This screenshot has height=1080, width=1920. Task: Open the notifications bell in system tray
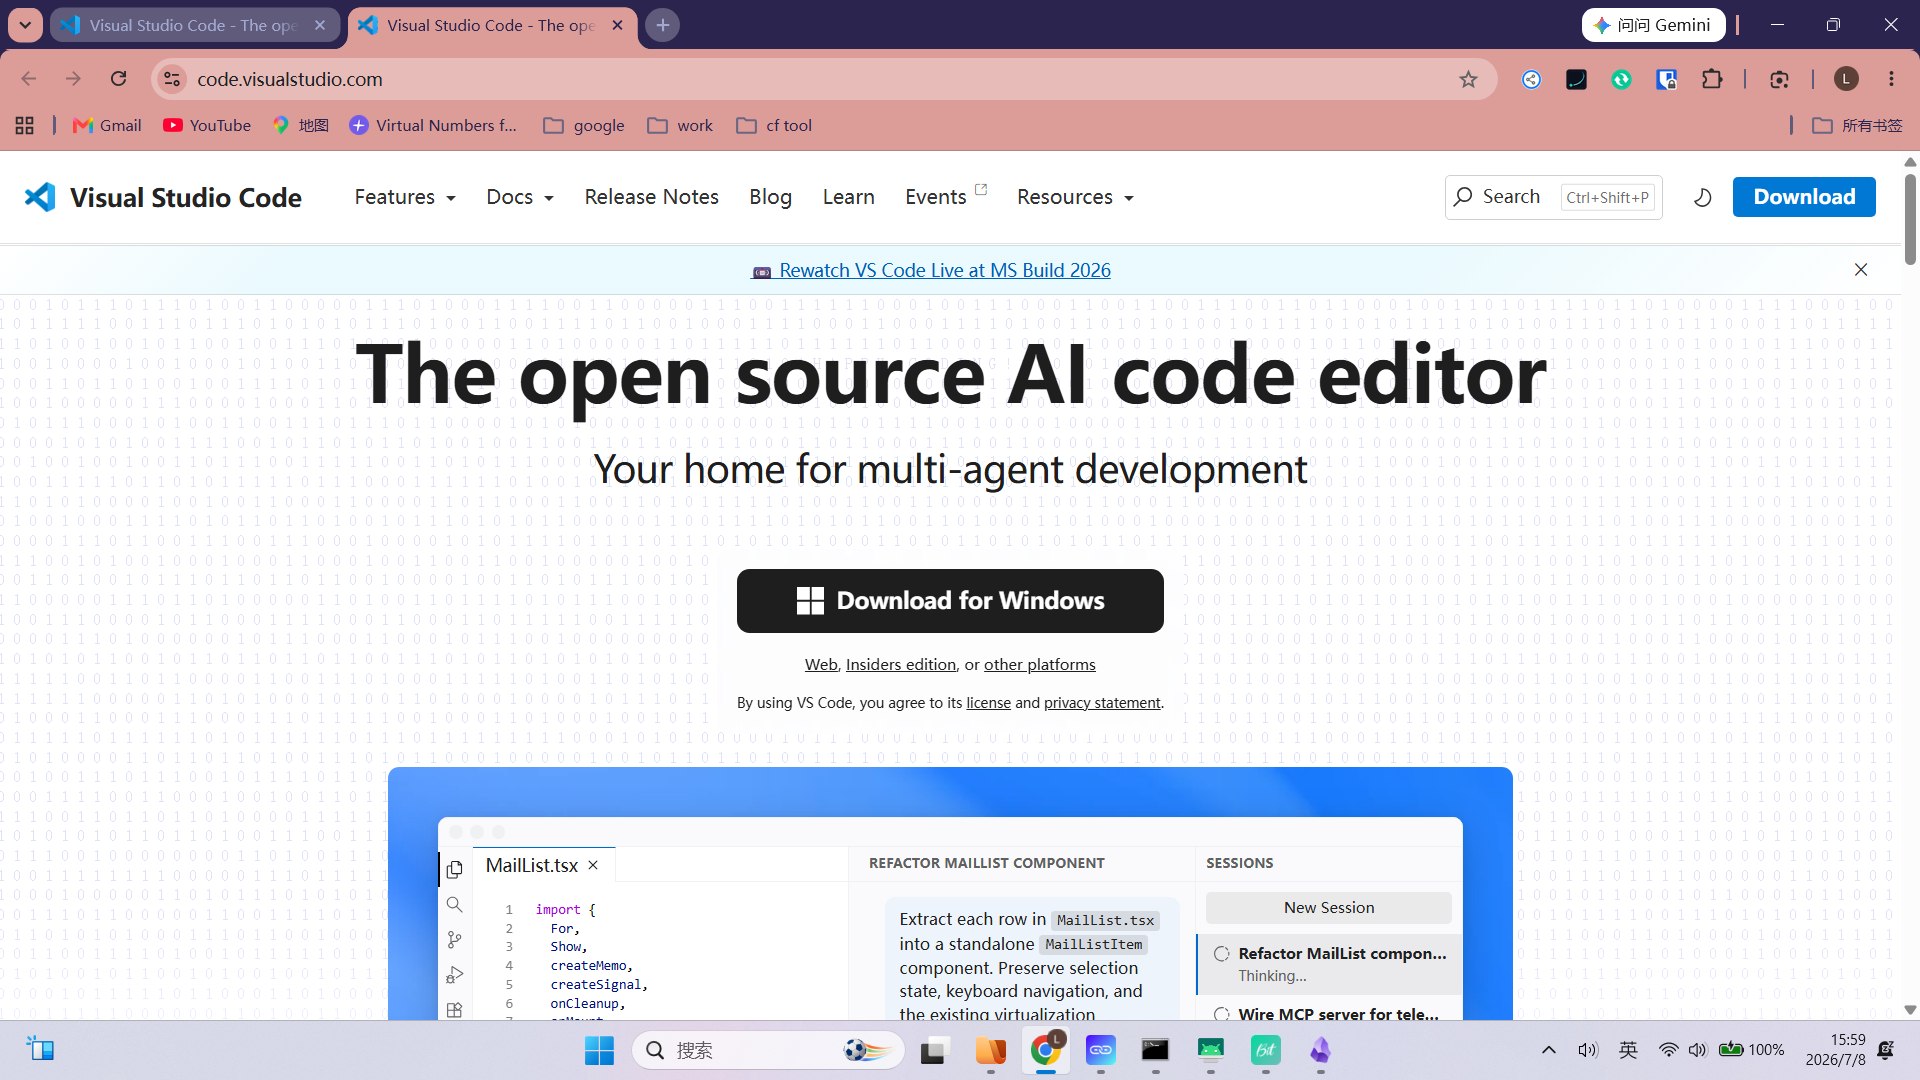click(x=1886, y=1050)
